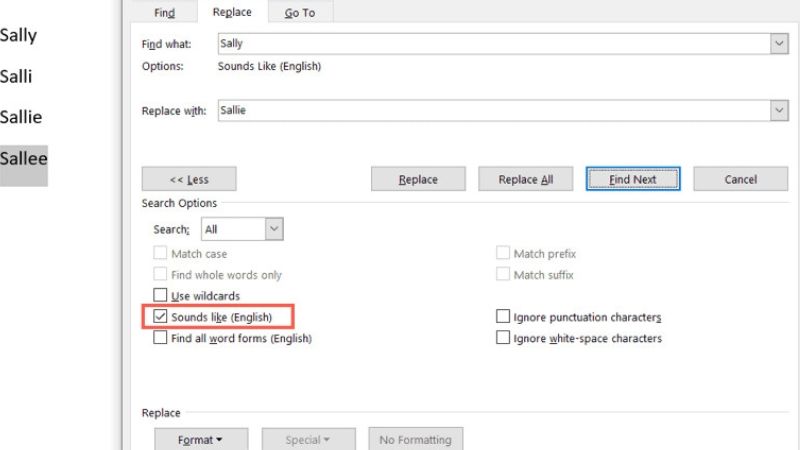Click the Replace with input field
800x450 pixels.
coord(493,110)
